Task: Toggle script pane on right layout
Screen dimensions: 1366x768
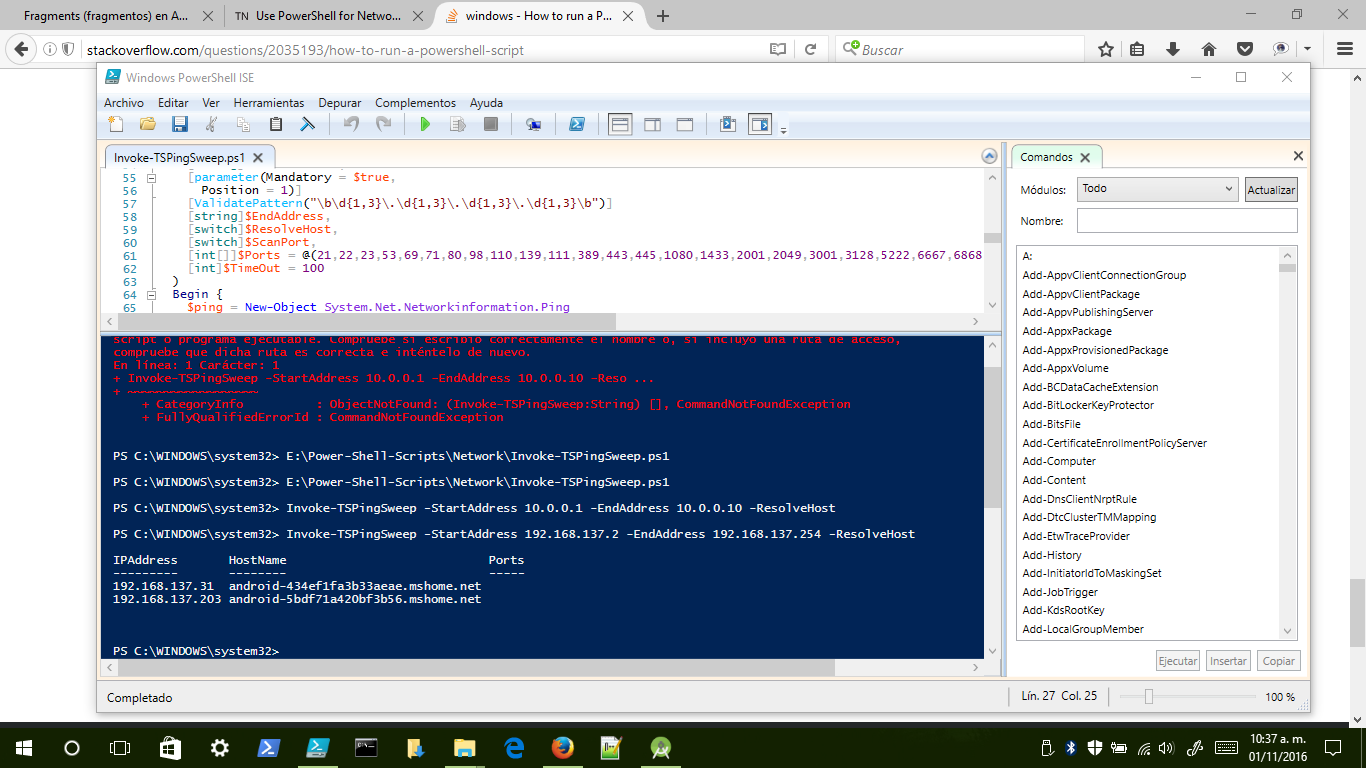Action: pyautogui.click(x=652, y=125)
